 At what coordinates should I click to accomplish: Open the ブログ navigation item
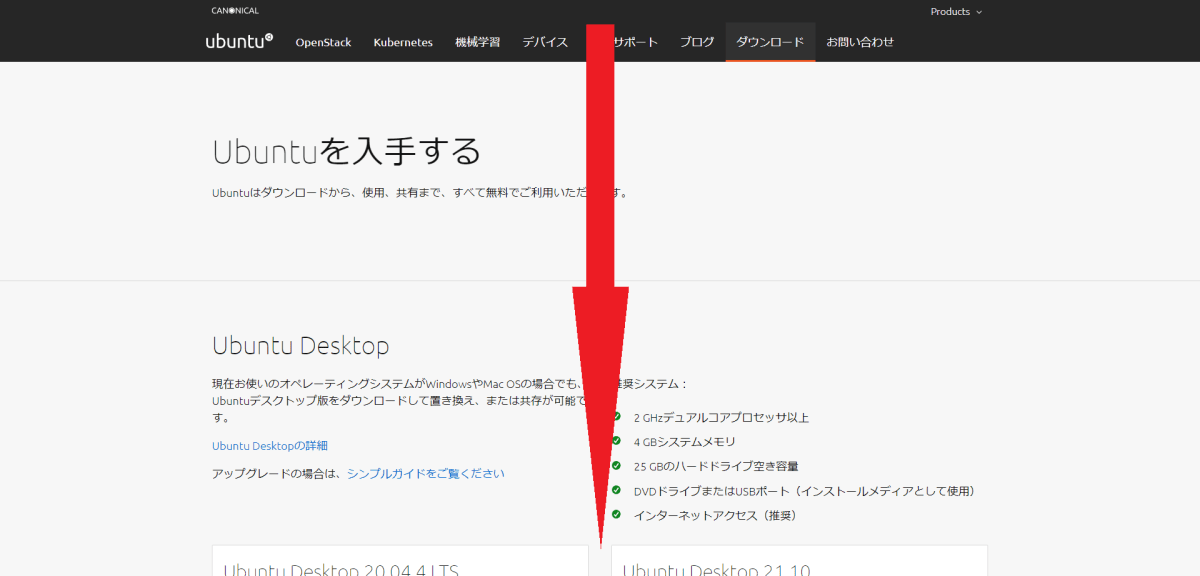click(x=697, y=42)
